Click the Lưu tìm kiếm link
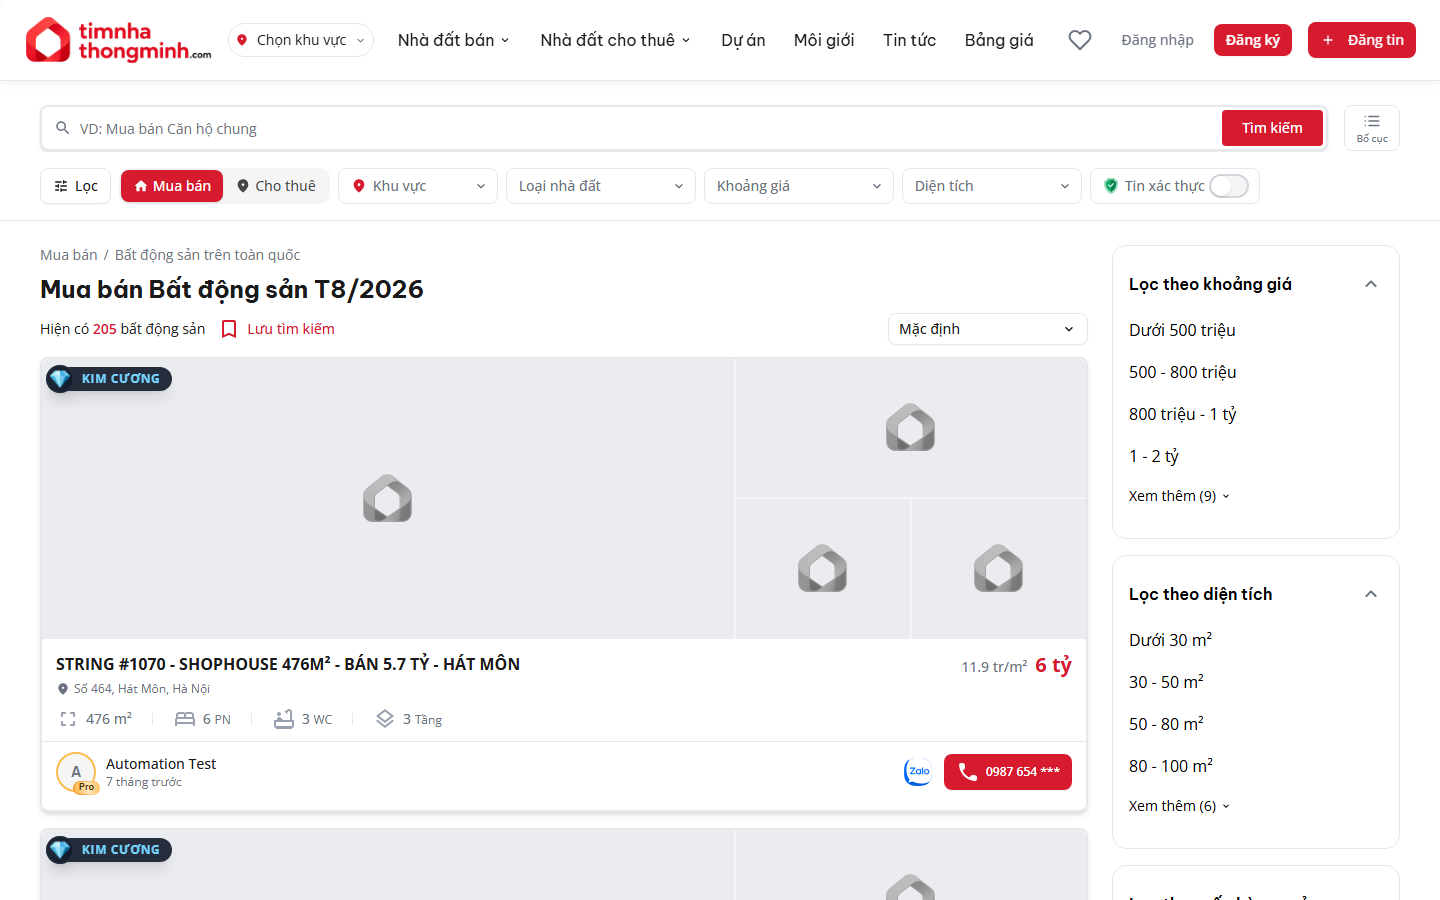Image resolution: width=1440 pixels, height=900 pixels. 291,329
